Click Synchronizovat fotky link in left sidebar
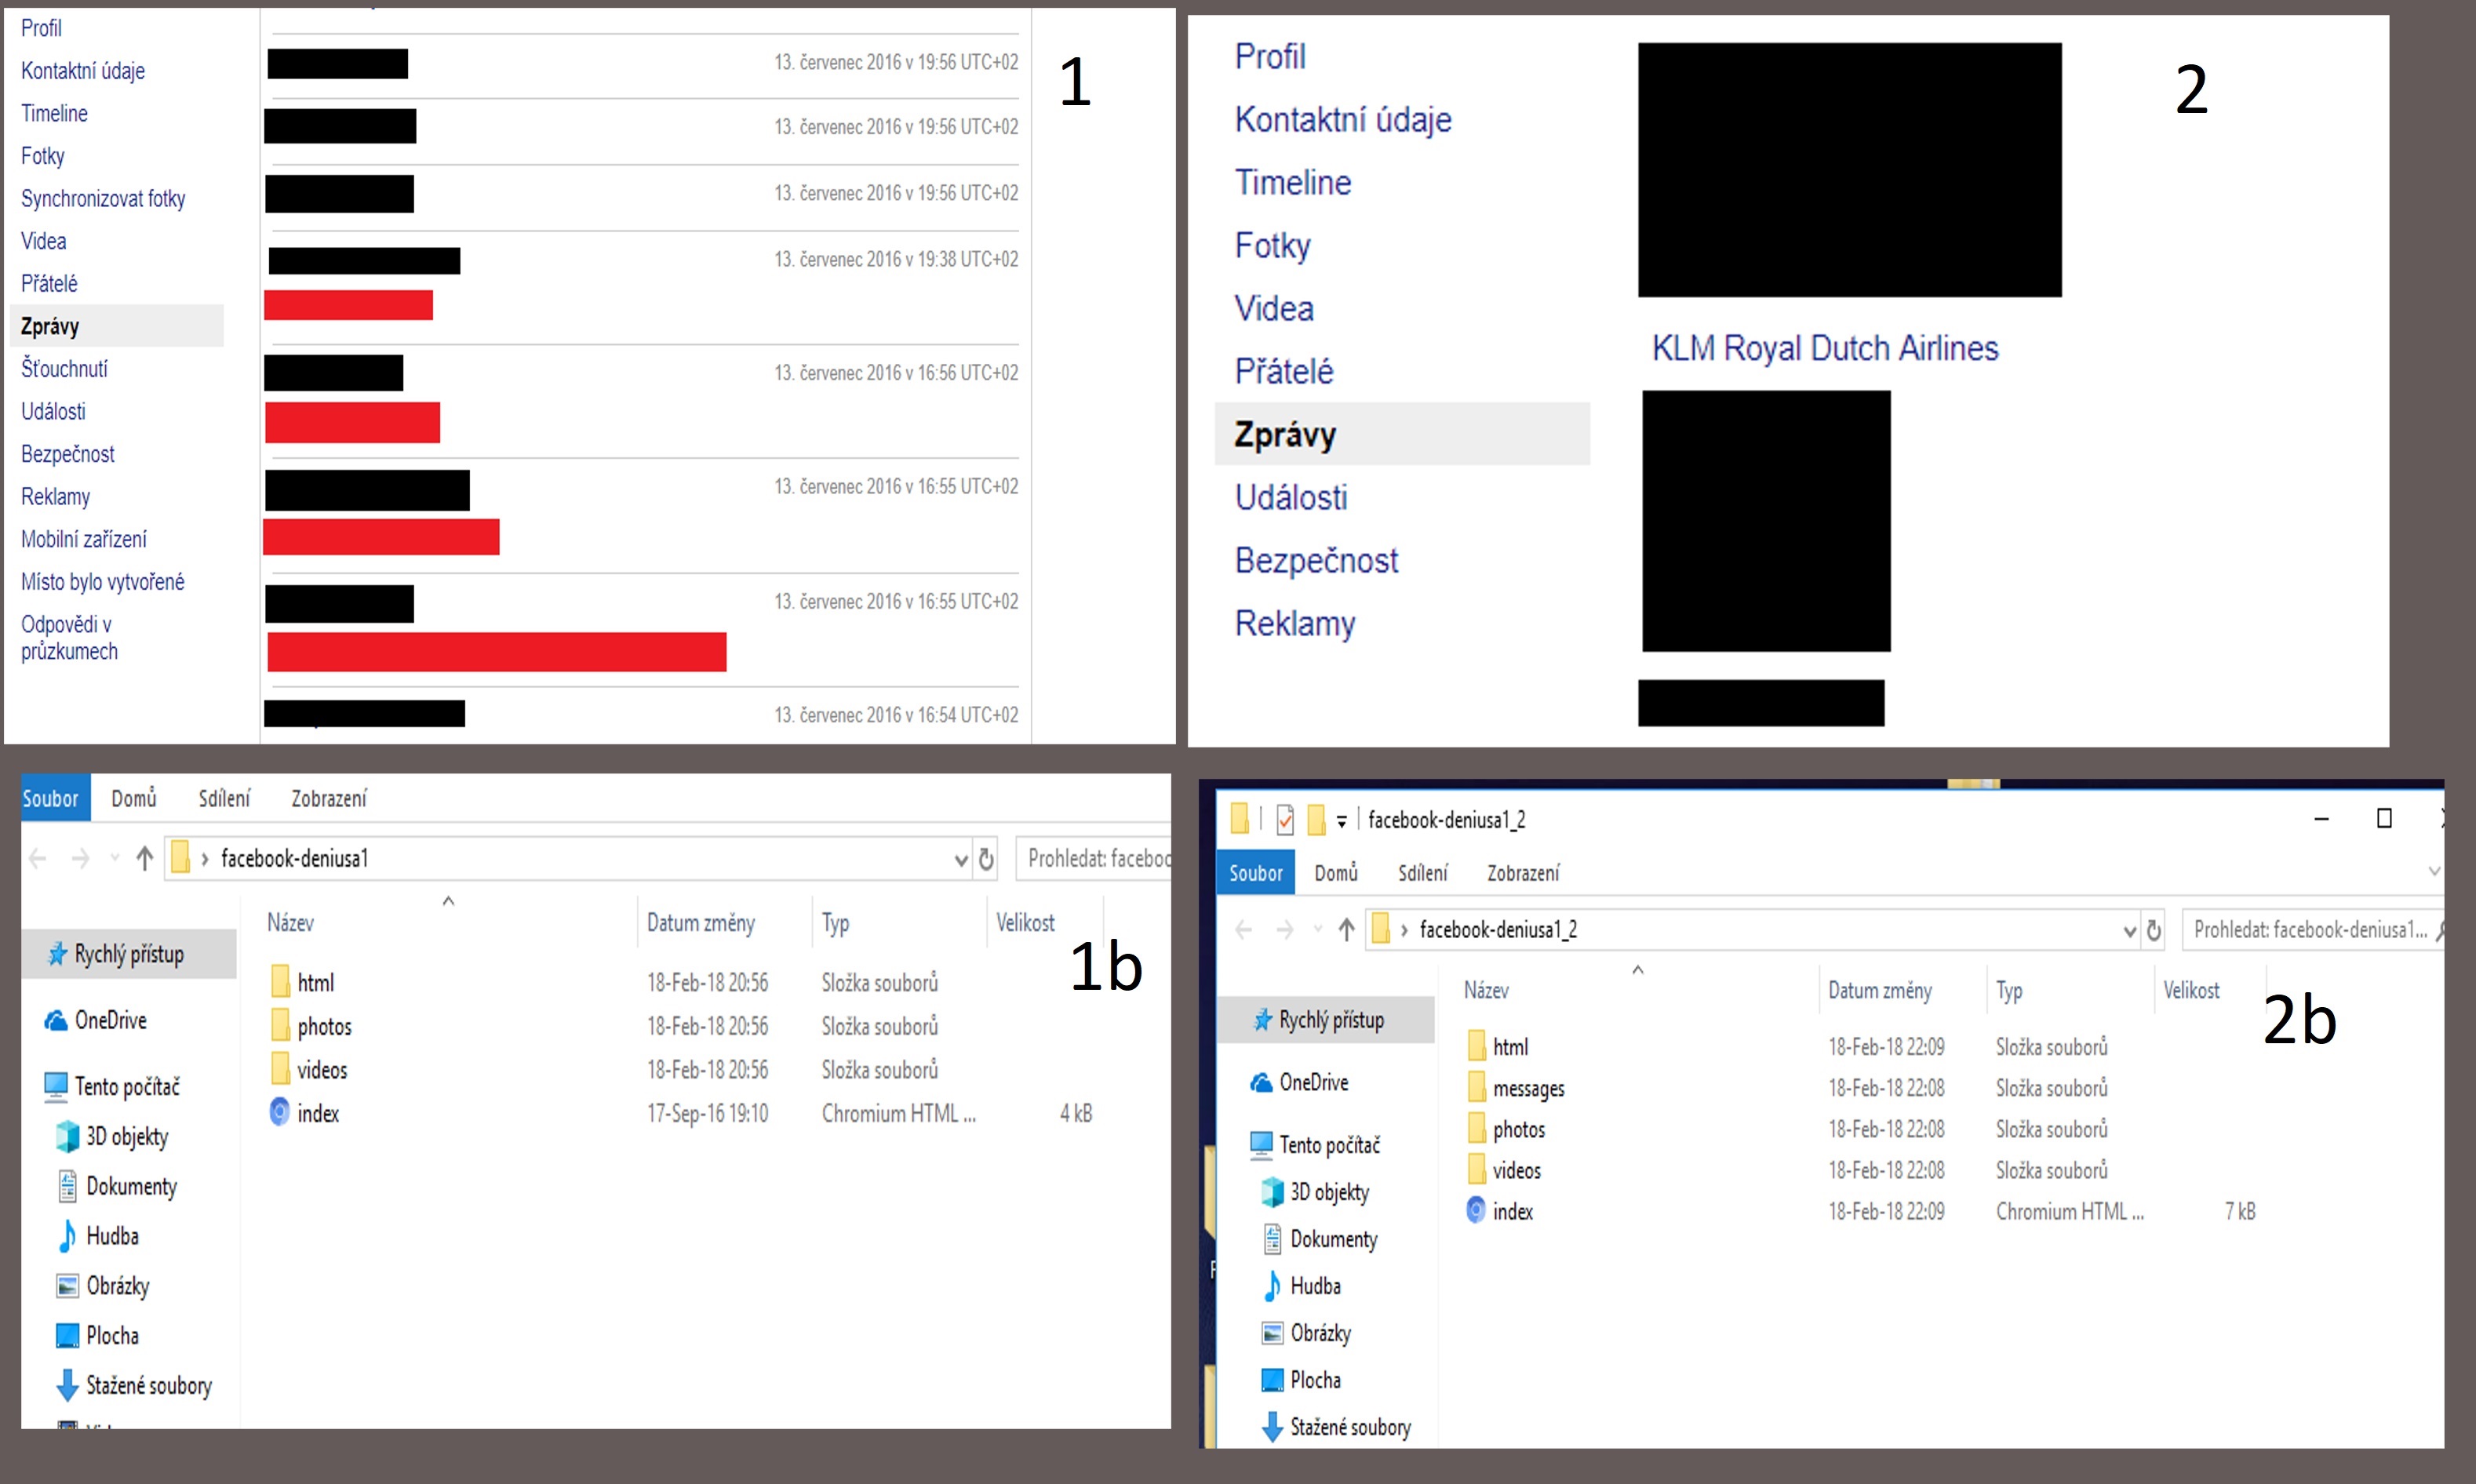The image size is (2476, 1484). (103, 198)
